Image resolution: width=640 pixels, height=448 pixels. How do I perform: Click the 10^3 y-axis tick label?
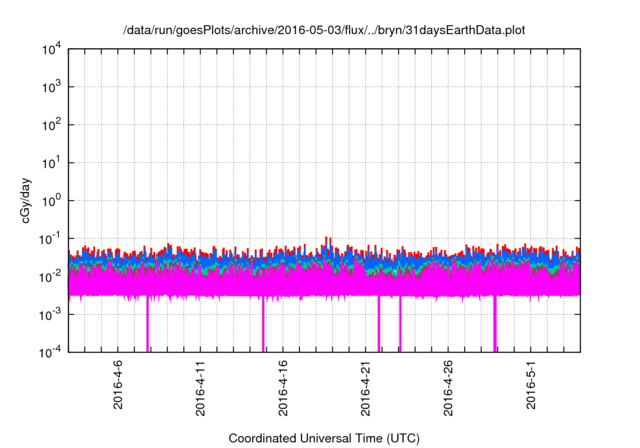point(52,87)
